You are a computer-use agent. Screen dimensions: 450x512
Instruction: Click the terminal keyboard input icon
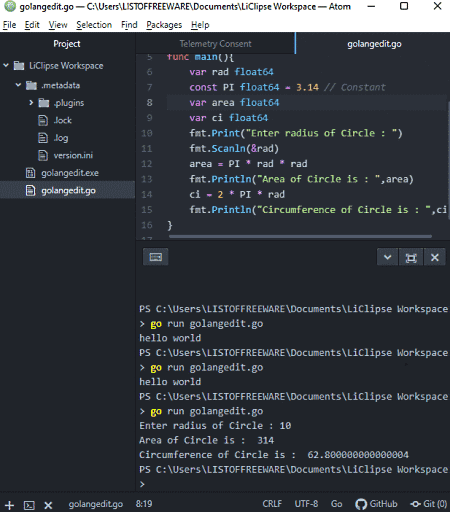coord(155,257)
